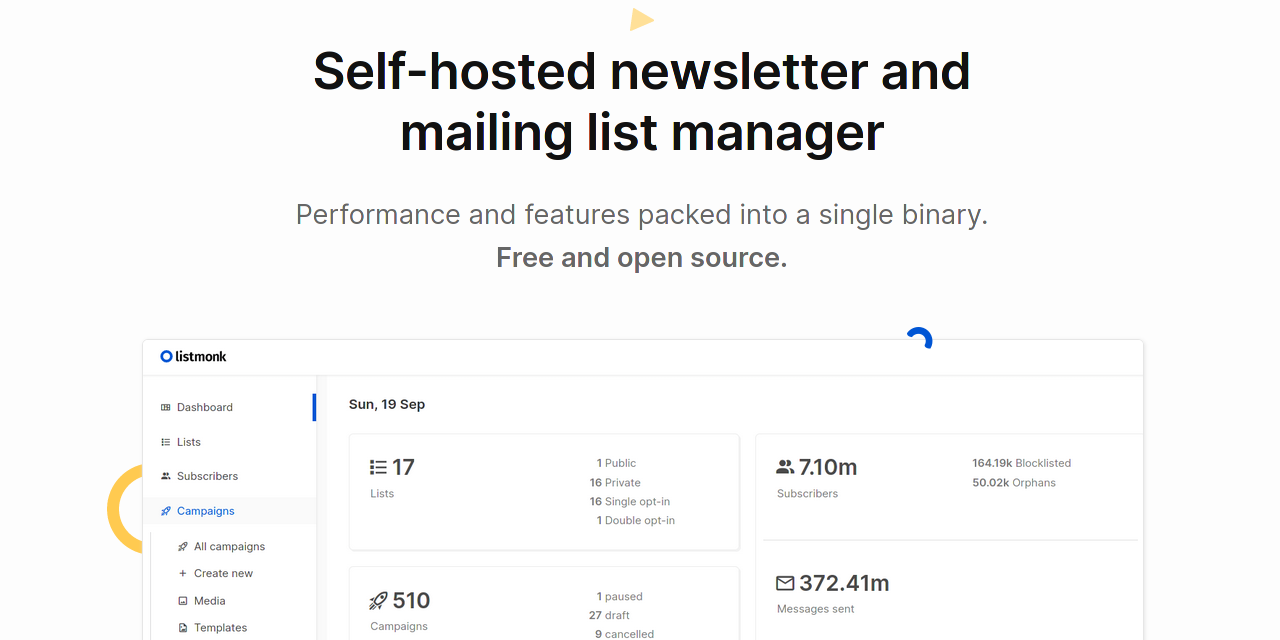This screenshot has height=640, width=1280.
Task: Click the All campaigns rocket icon
Action: 183,547
